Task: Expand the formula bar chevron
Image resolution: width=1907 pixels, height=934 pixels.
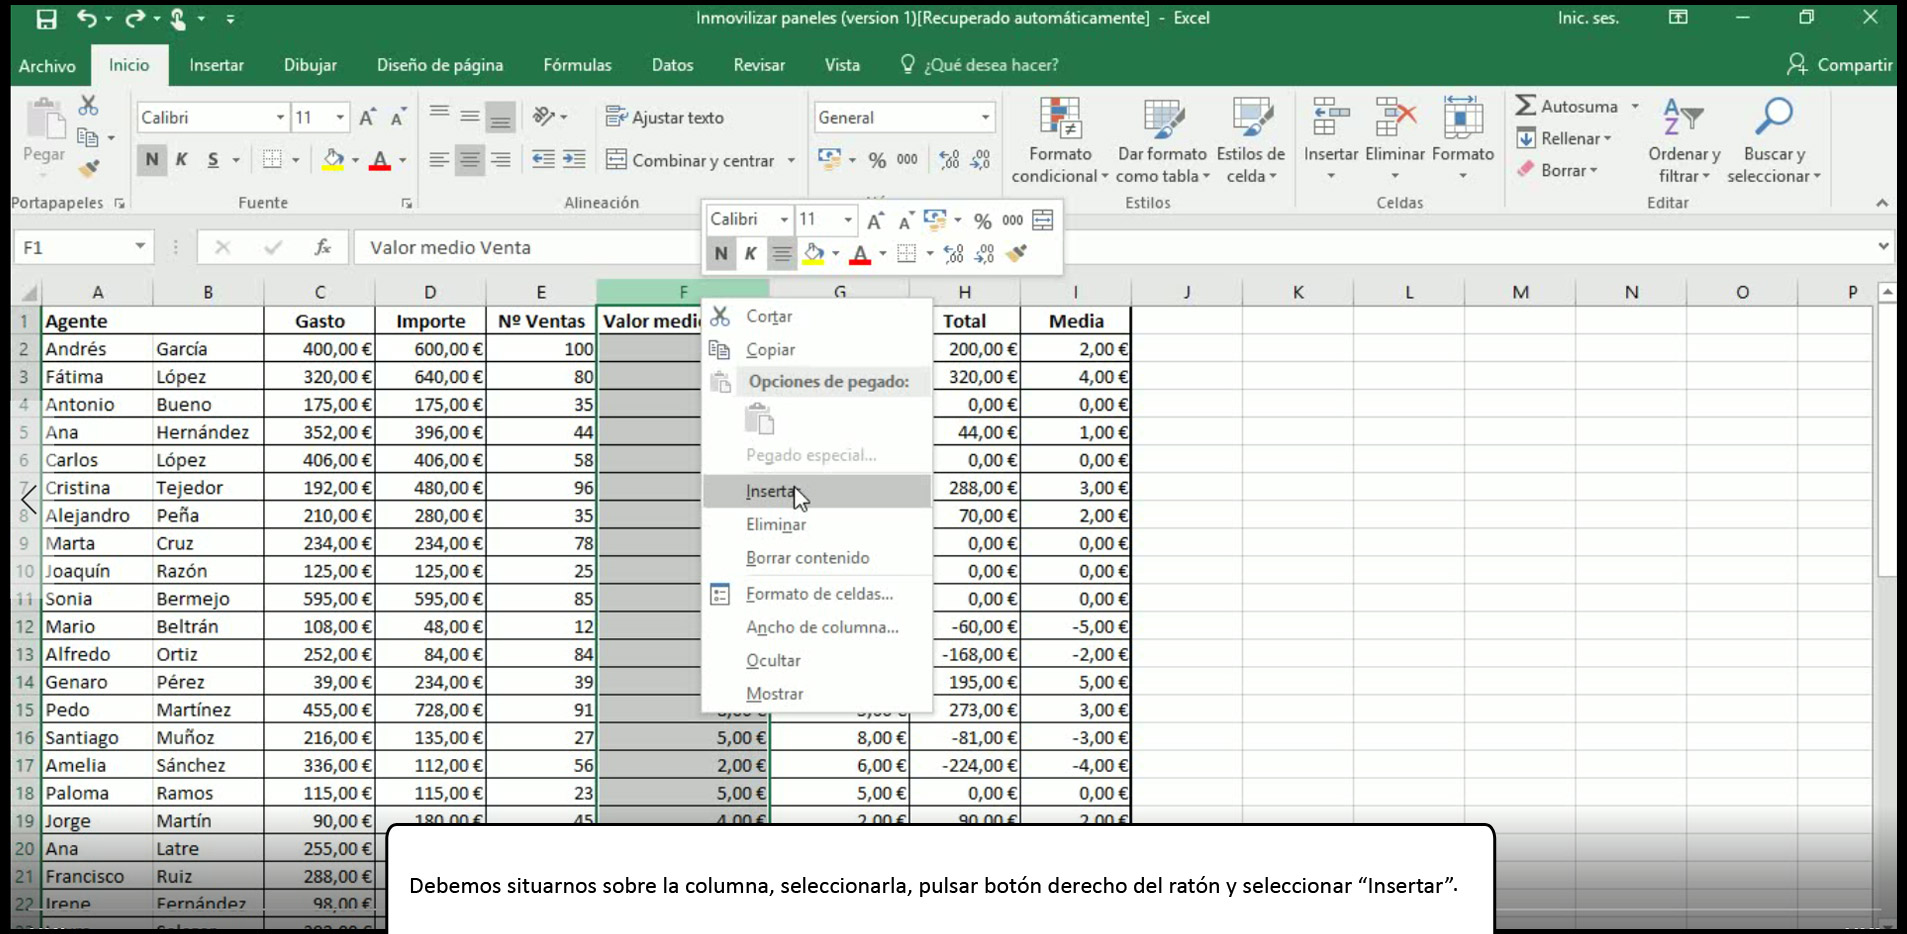Action: 1883,246
